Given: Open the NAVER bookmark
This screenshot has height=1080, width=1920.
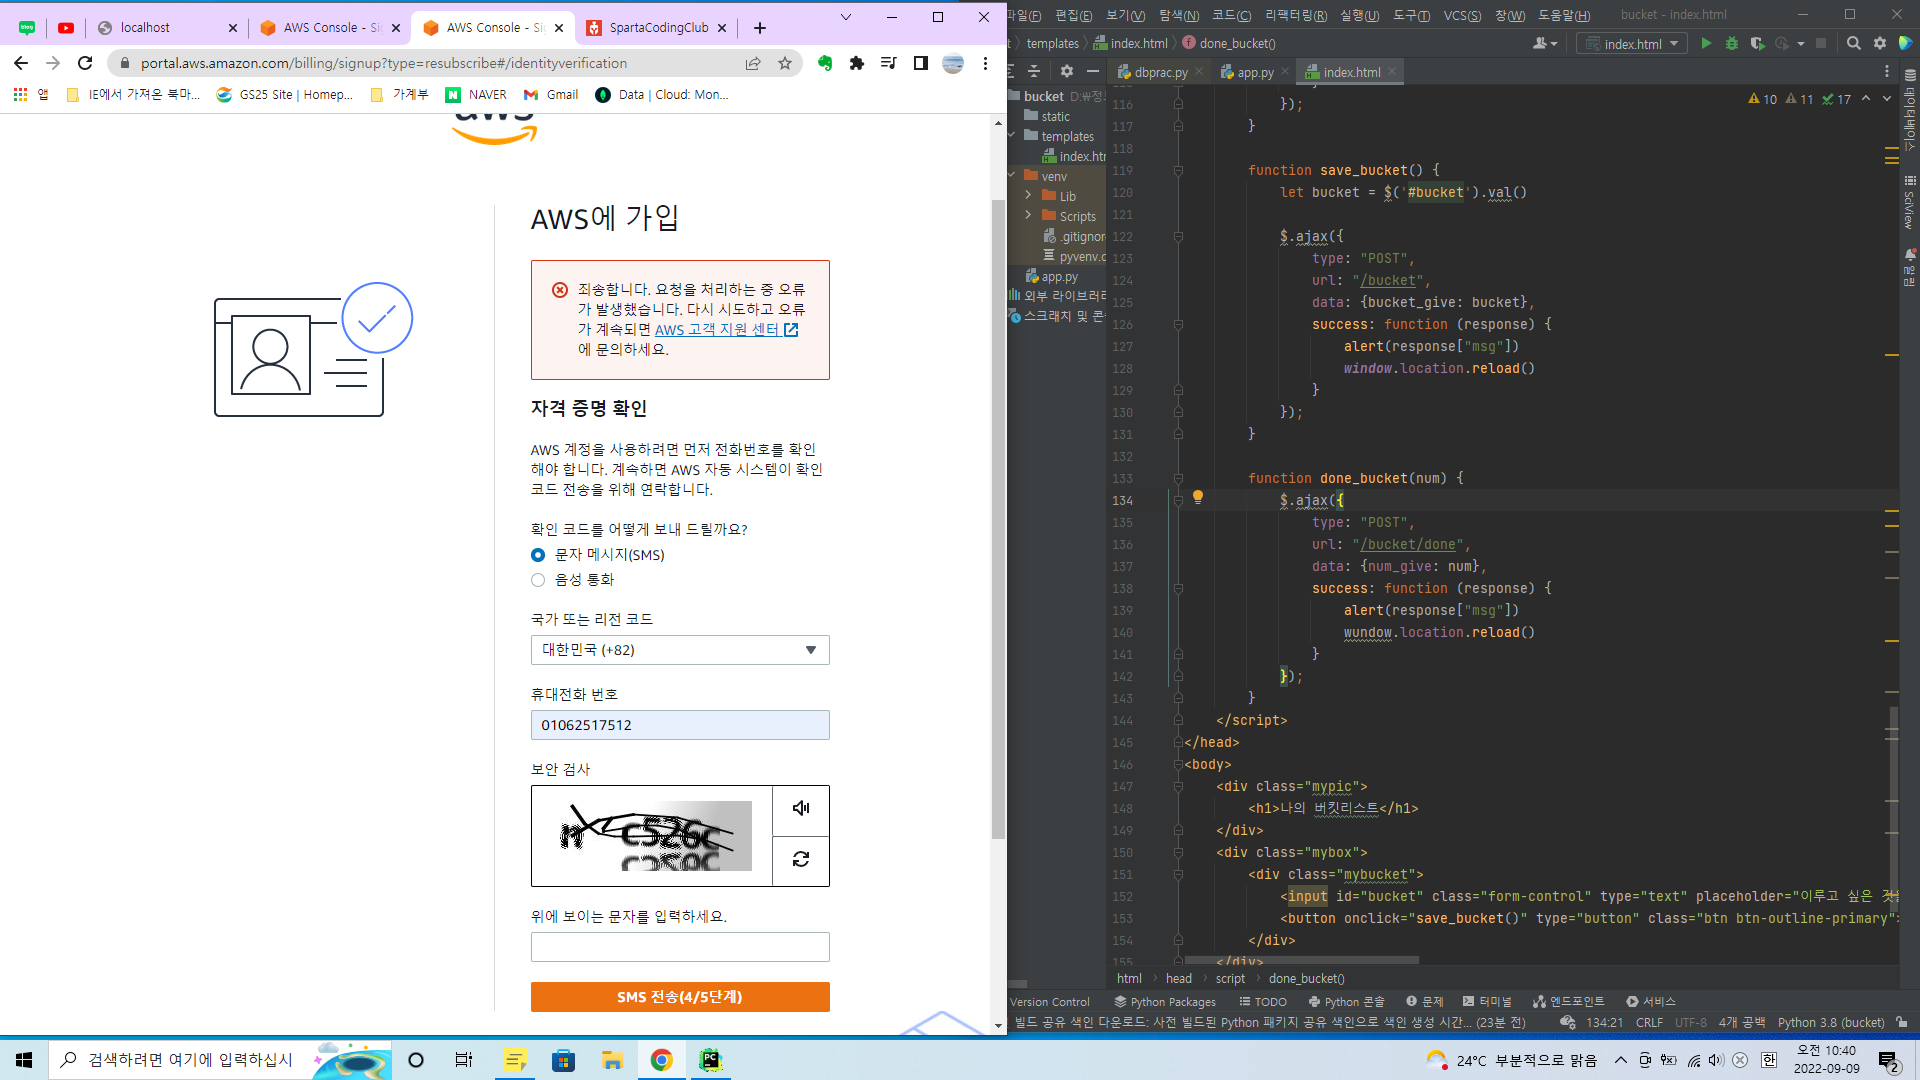Looking at the screenshot, I should click(x=476, y=95).
